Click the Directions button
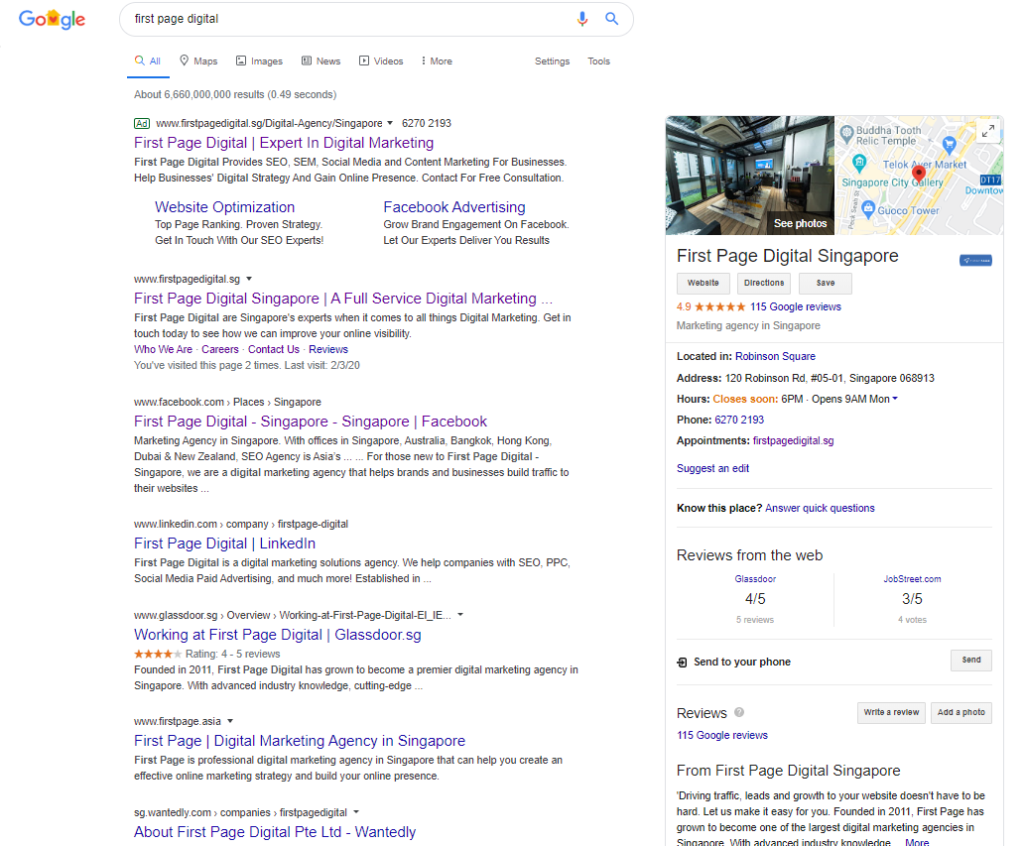The image size is (1024, 846). coord(764,283)
